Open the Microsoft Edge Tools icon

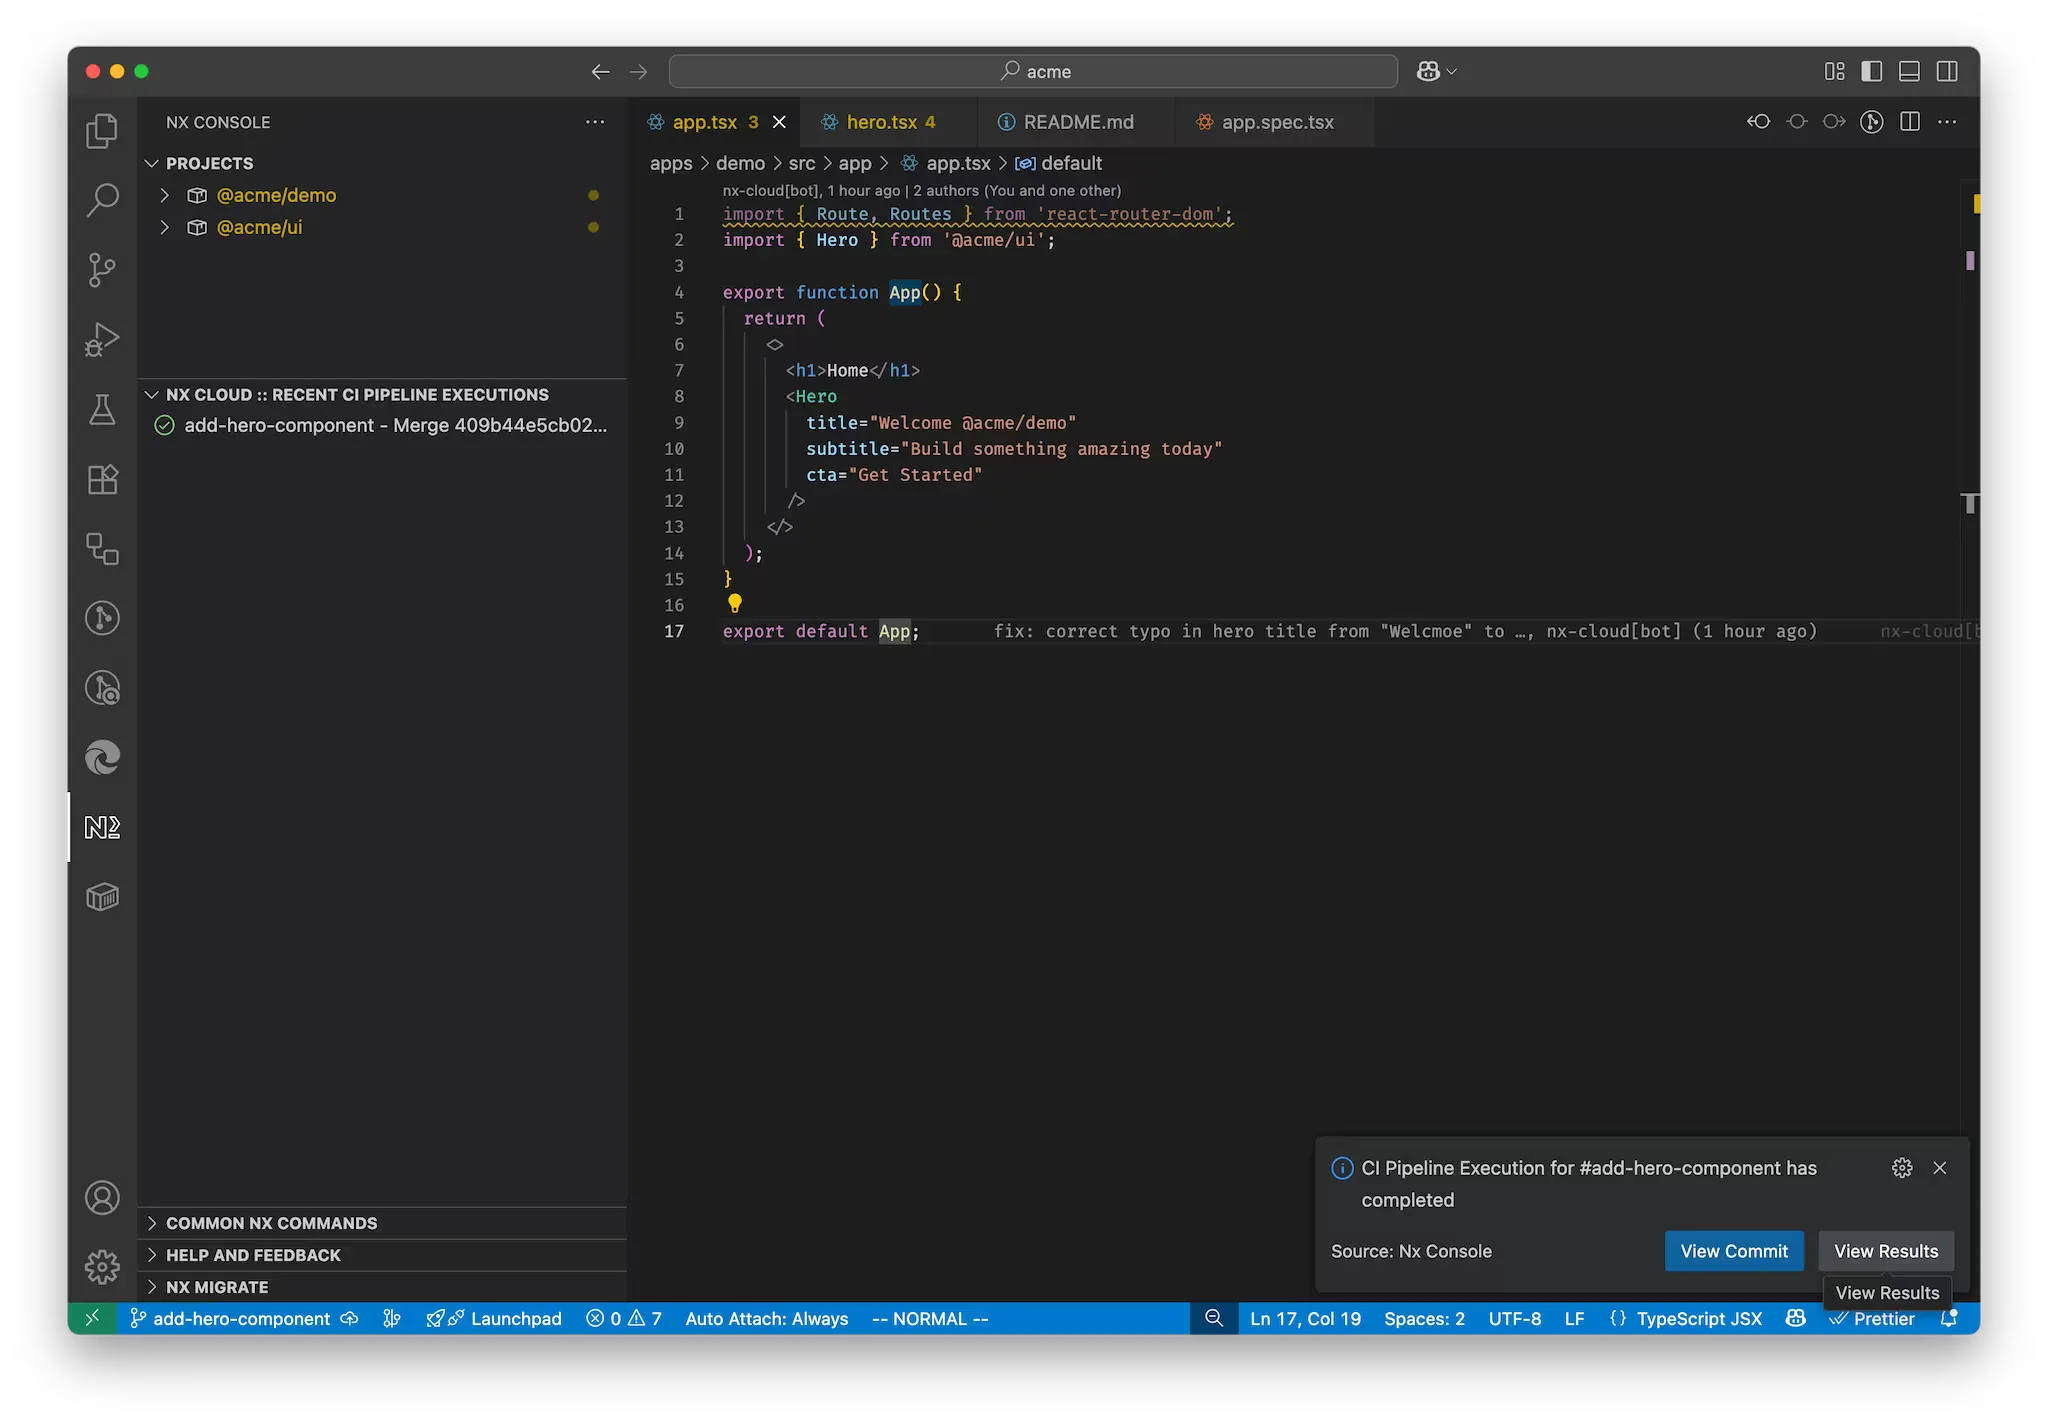(101, 758)
